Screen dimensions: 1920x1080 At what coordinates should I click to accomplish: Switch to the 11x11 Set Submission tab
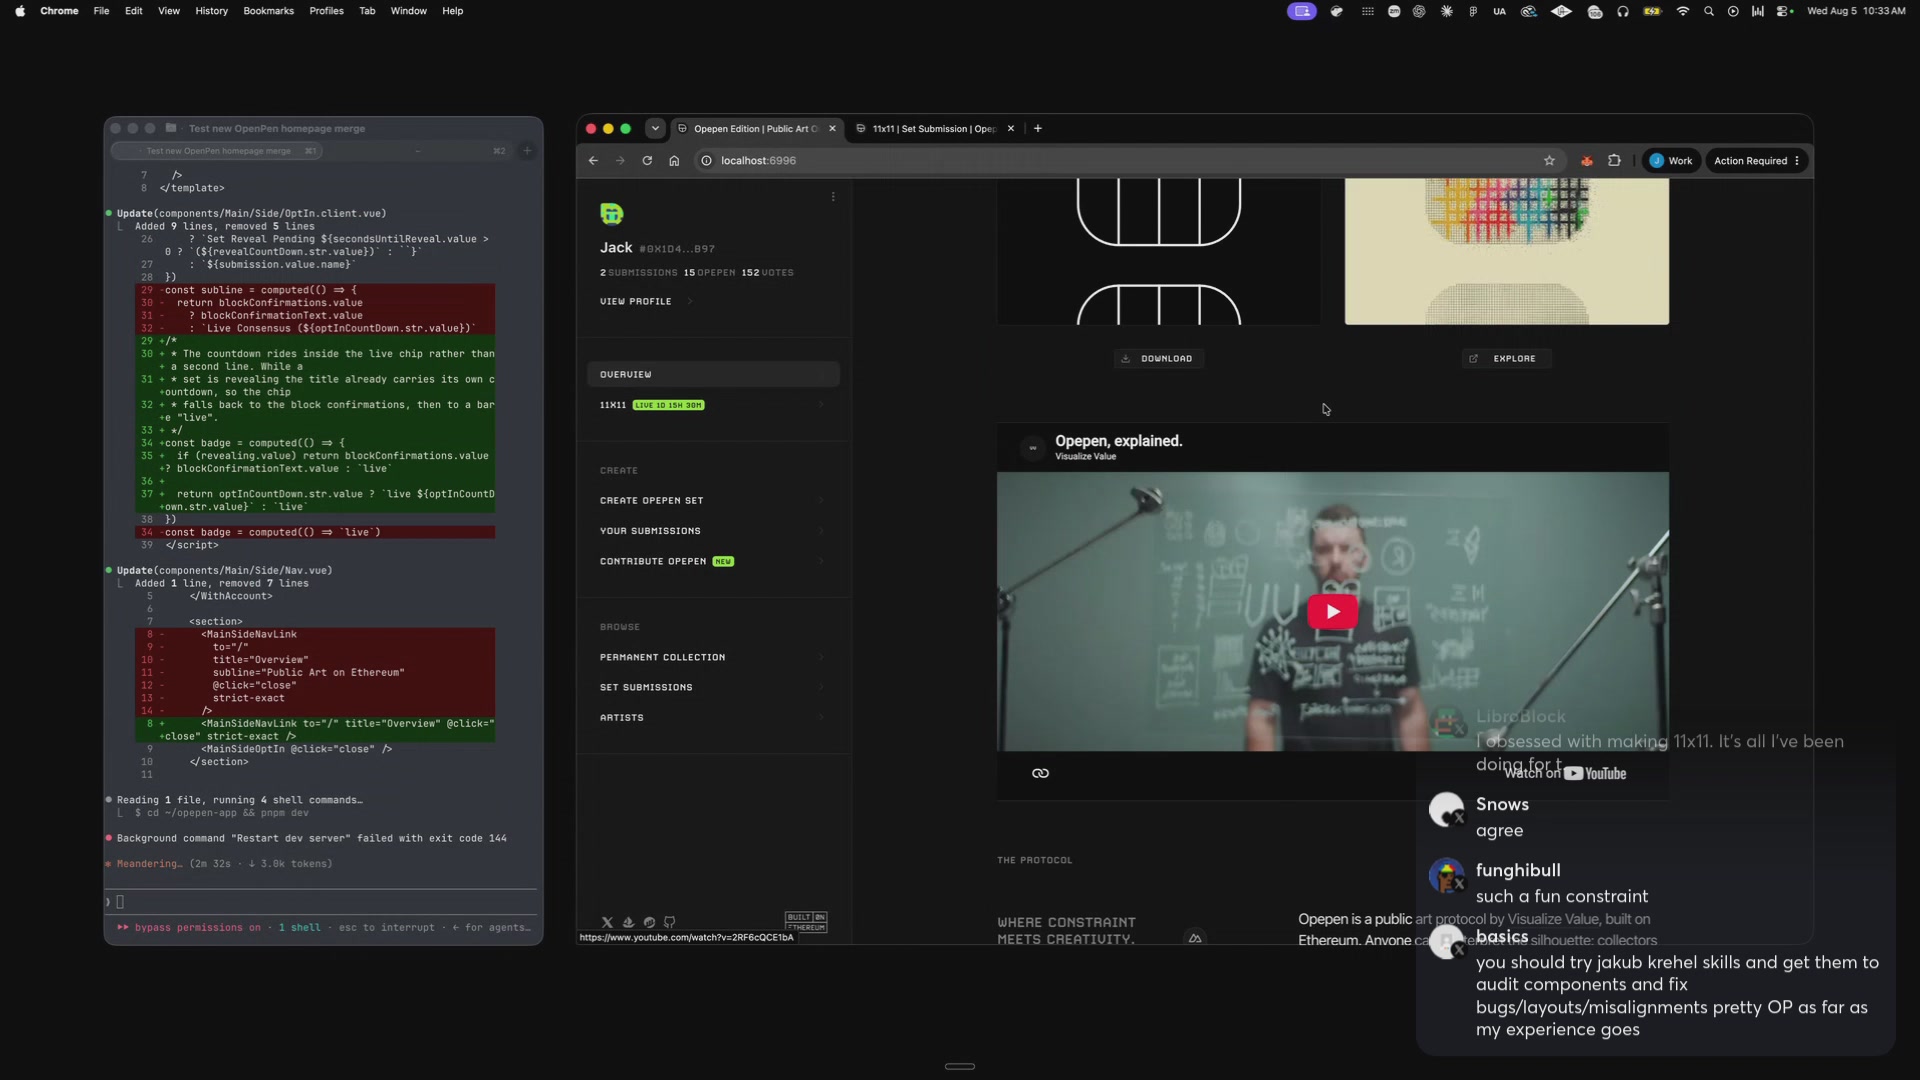(932, 128)
